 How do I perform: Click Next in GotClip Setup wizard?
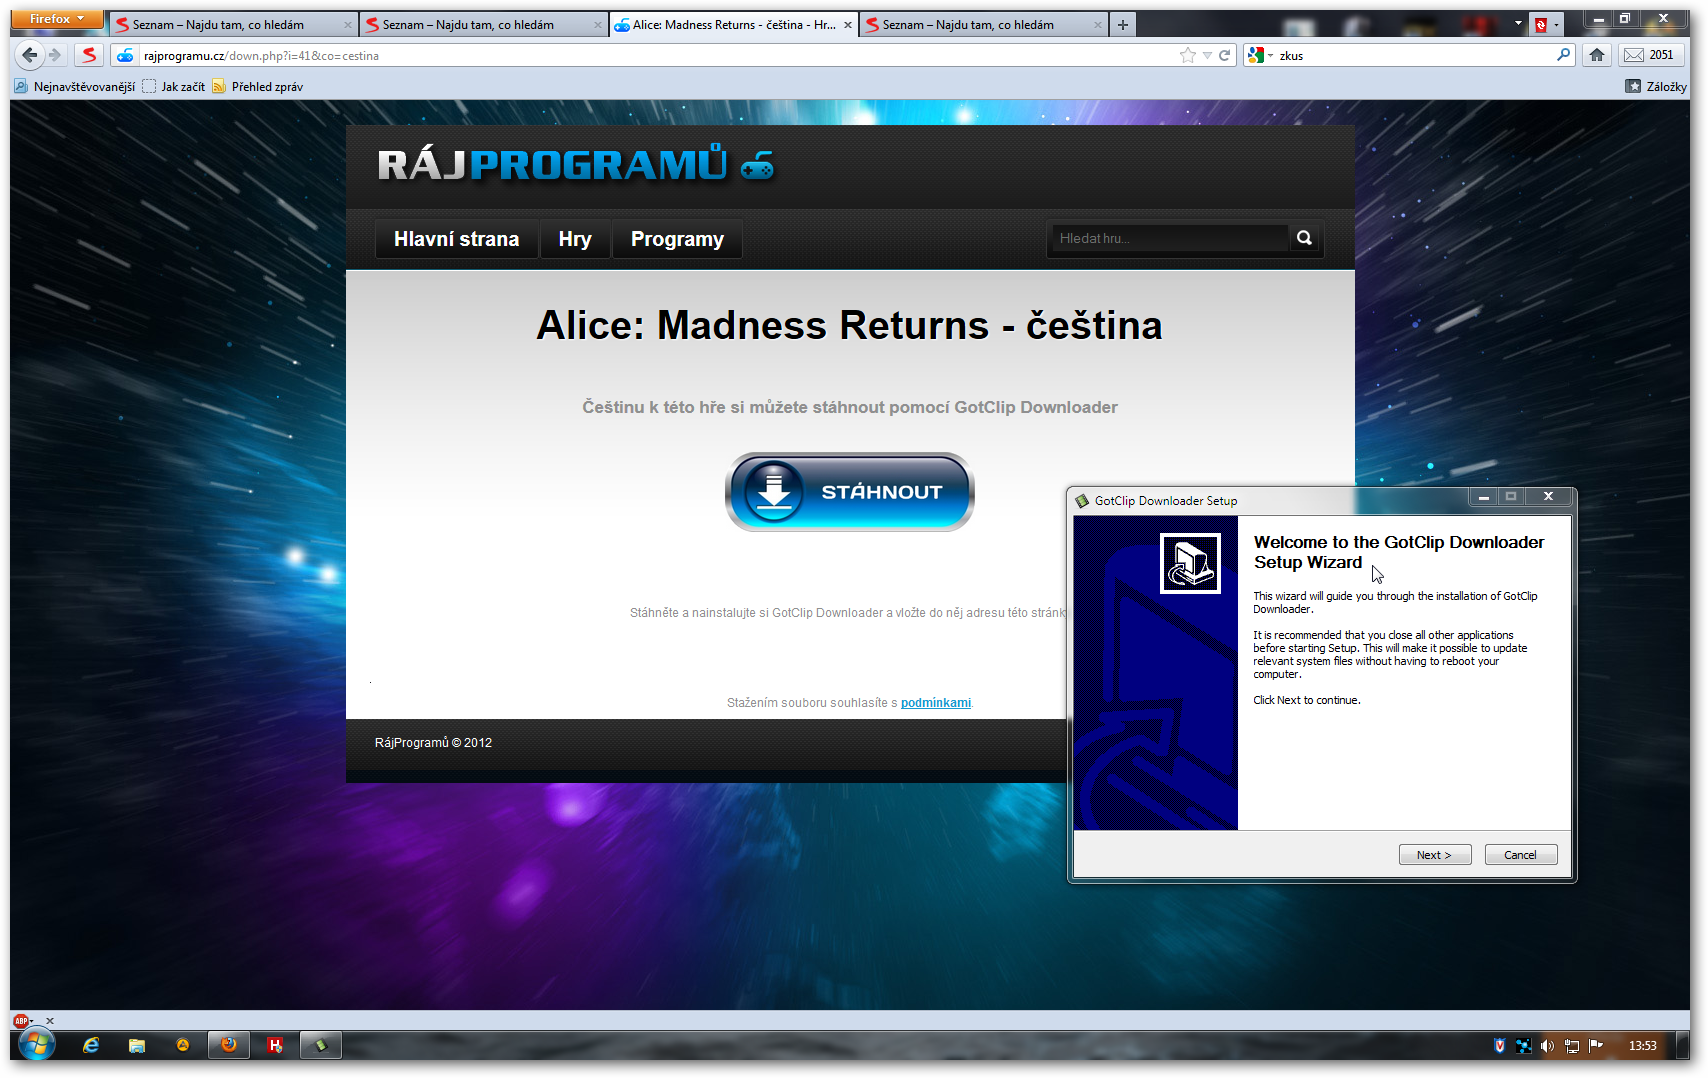tap(1434, 855)
